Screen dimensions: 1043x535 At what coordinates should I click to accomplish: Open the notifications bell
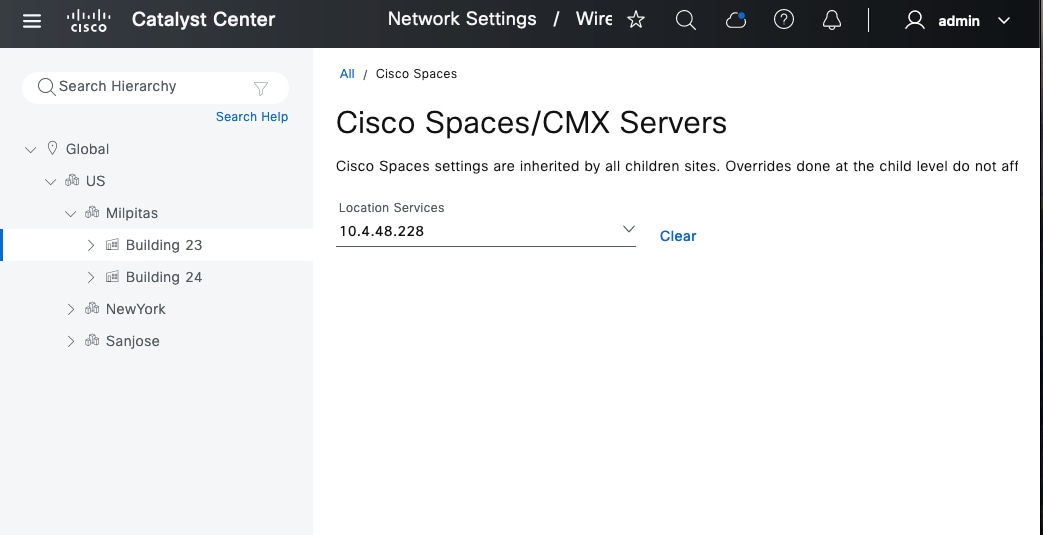pyautogui.click(x=832, y=20)
